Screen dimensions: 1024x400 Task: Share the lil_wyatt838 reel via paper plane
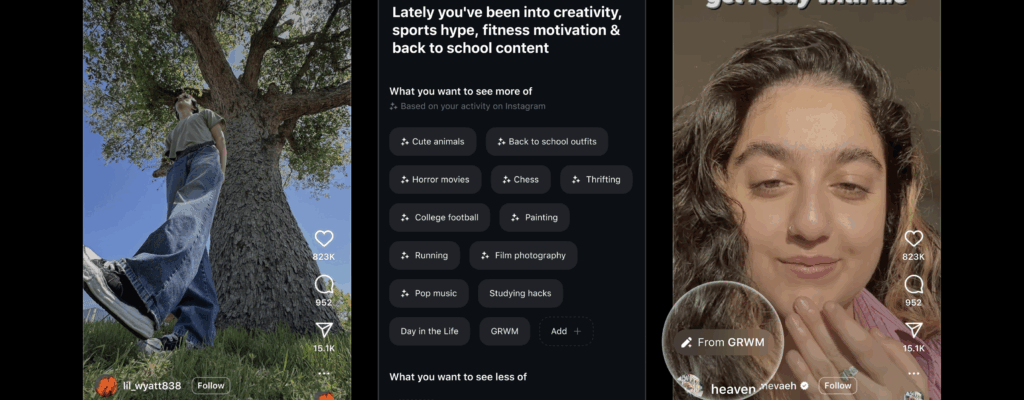tap(324, 330)
